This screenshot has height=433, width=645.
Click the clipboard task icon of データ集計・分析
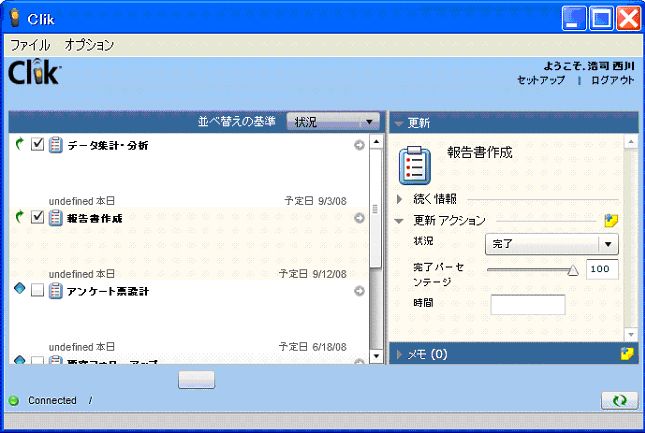[56, 145]
